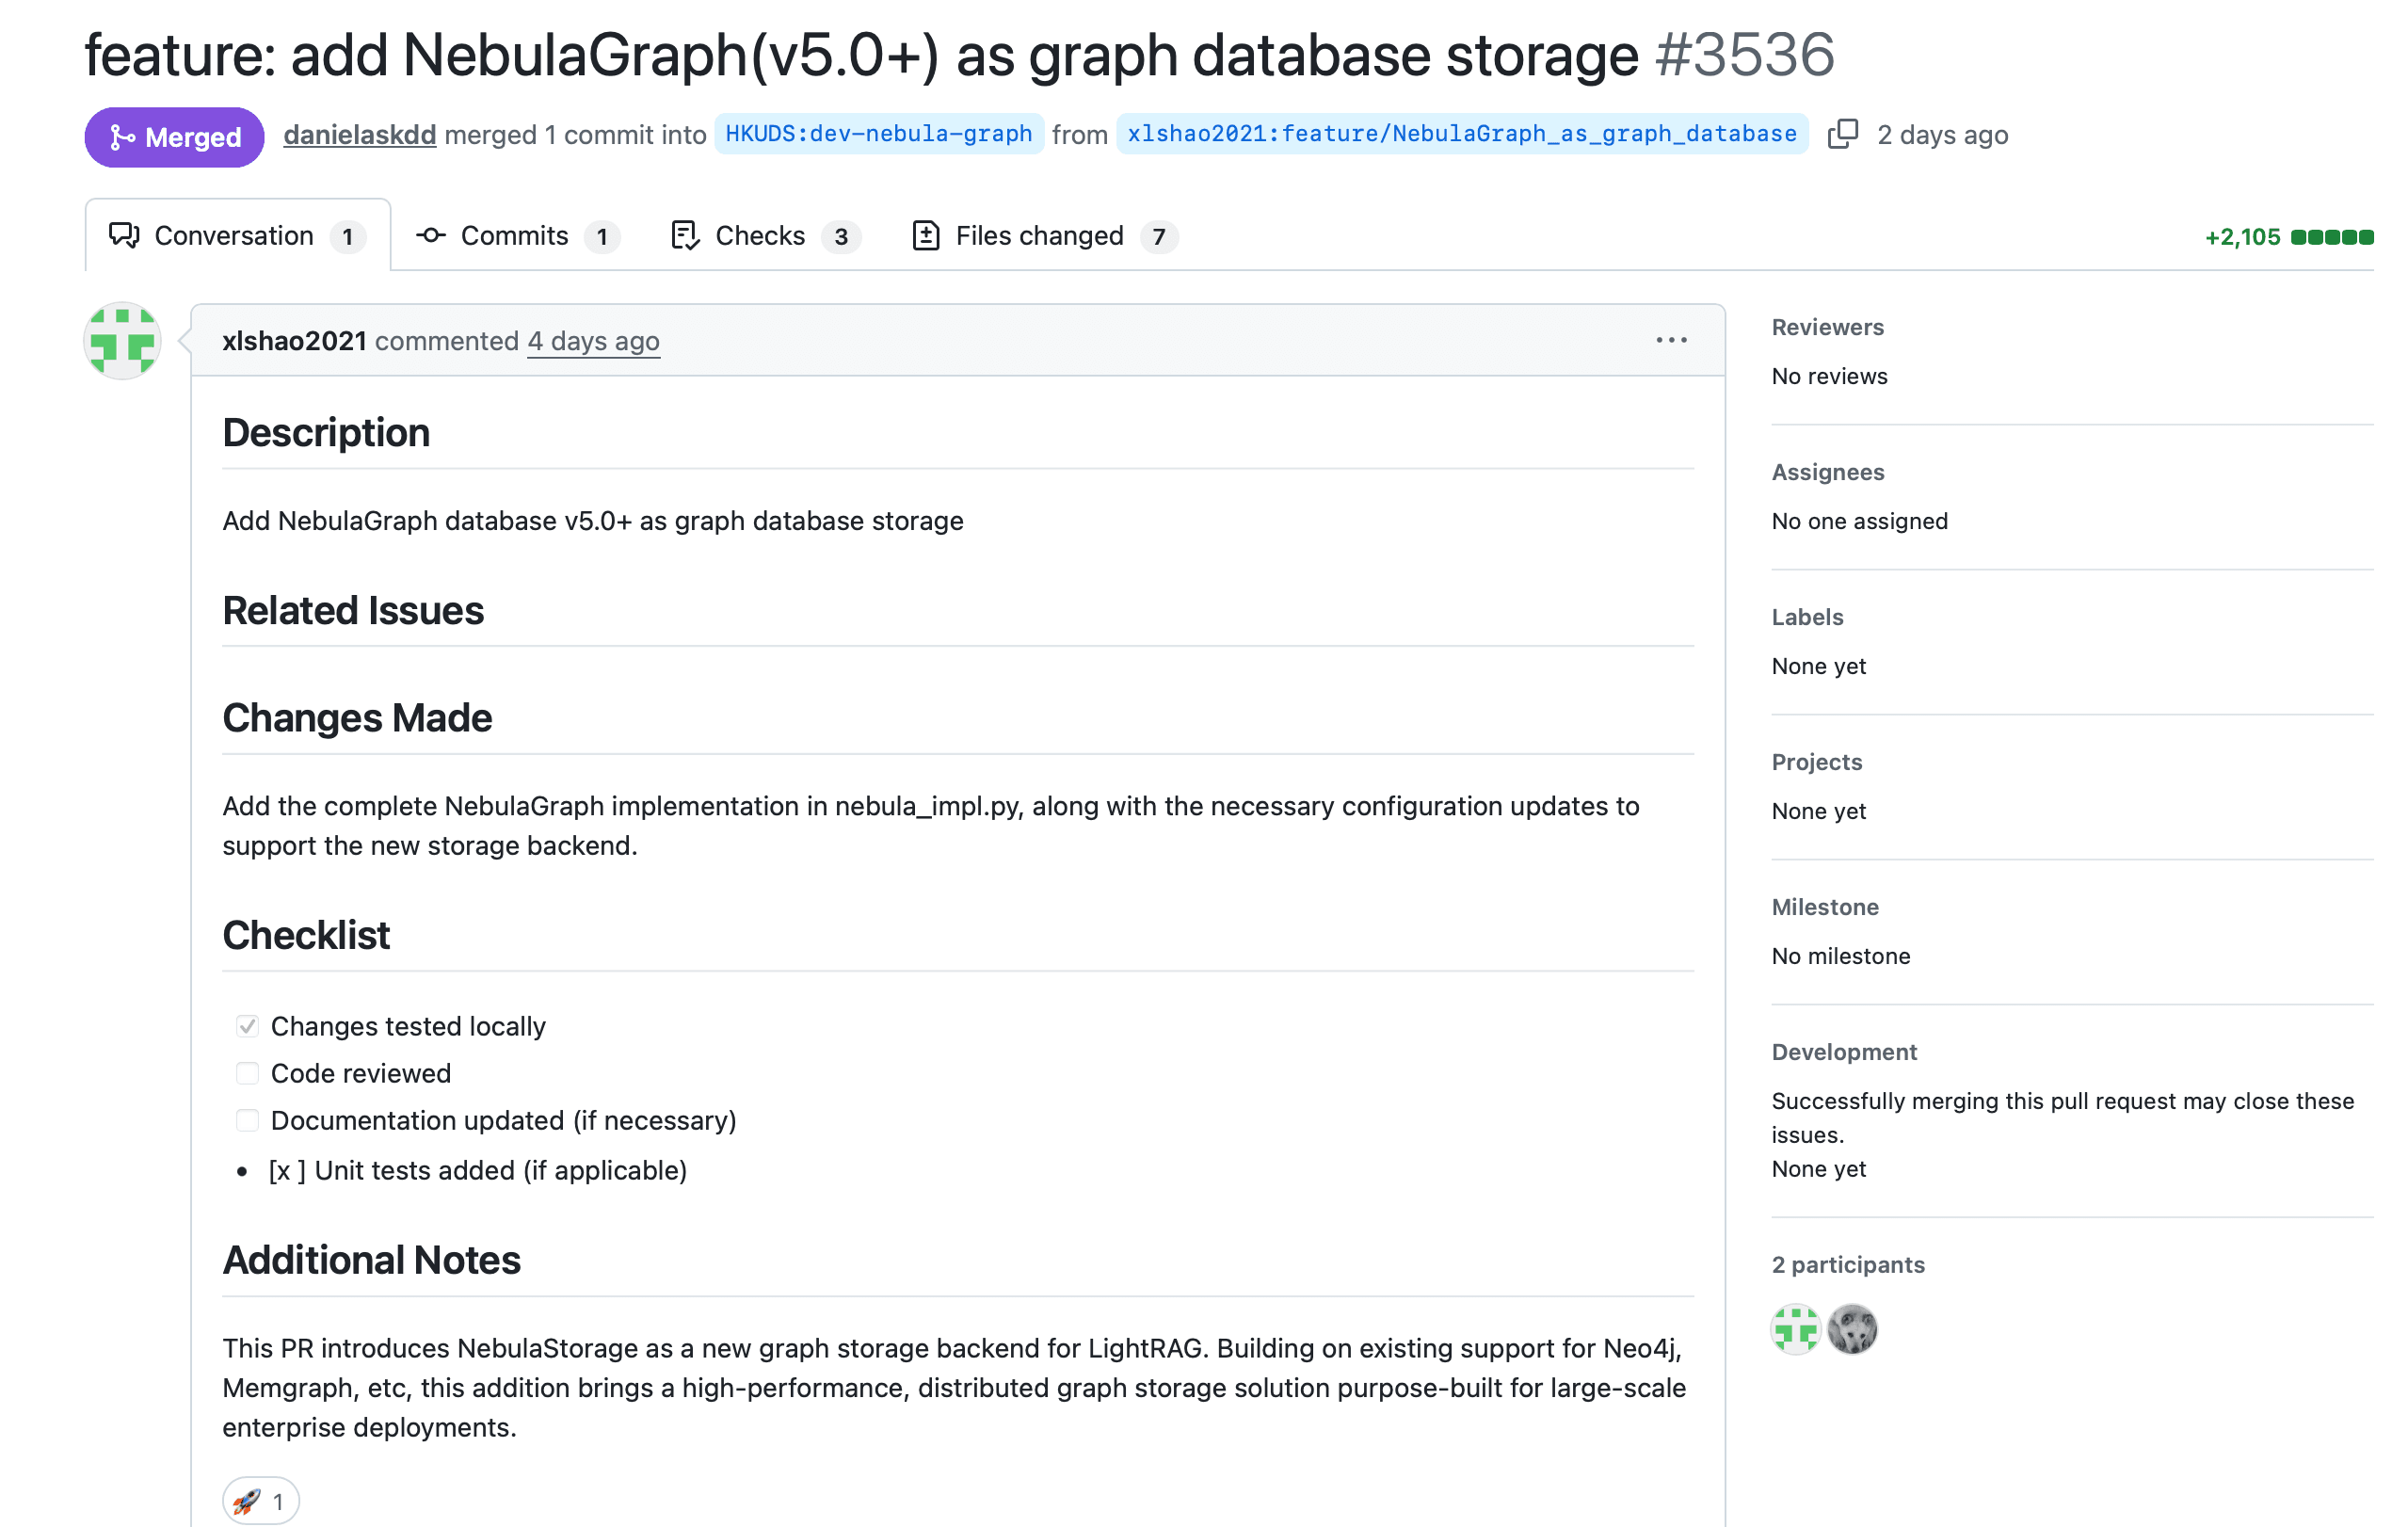Toggle the Code reviewed checkbox
The height and width of the screenshot is (1527, 2408).
247,1073
